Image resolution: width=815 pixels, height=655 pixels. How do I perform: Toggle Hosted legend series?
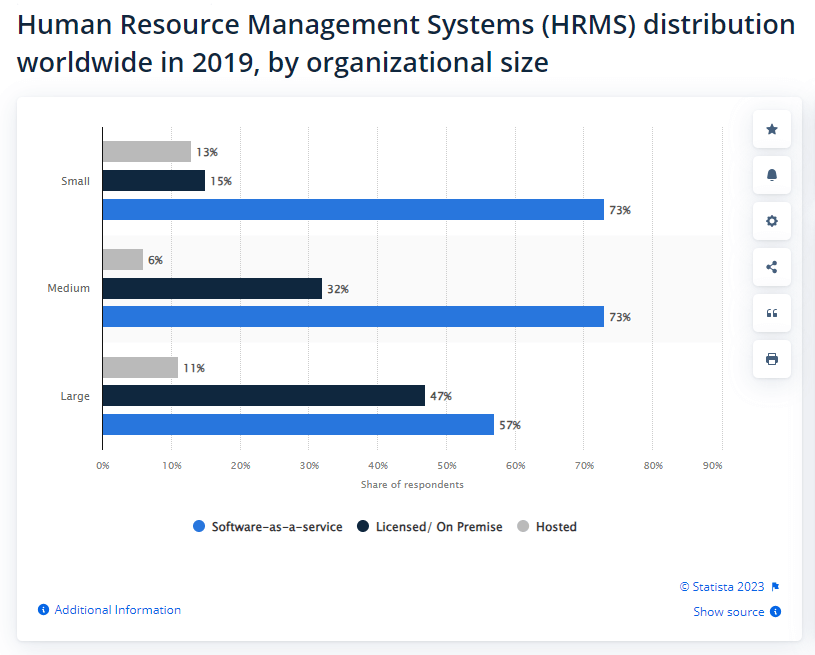(x=547, y=527)
